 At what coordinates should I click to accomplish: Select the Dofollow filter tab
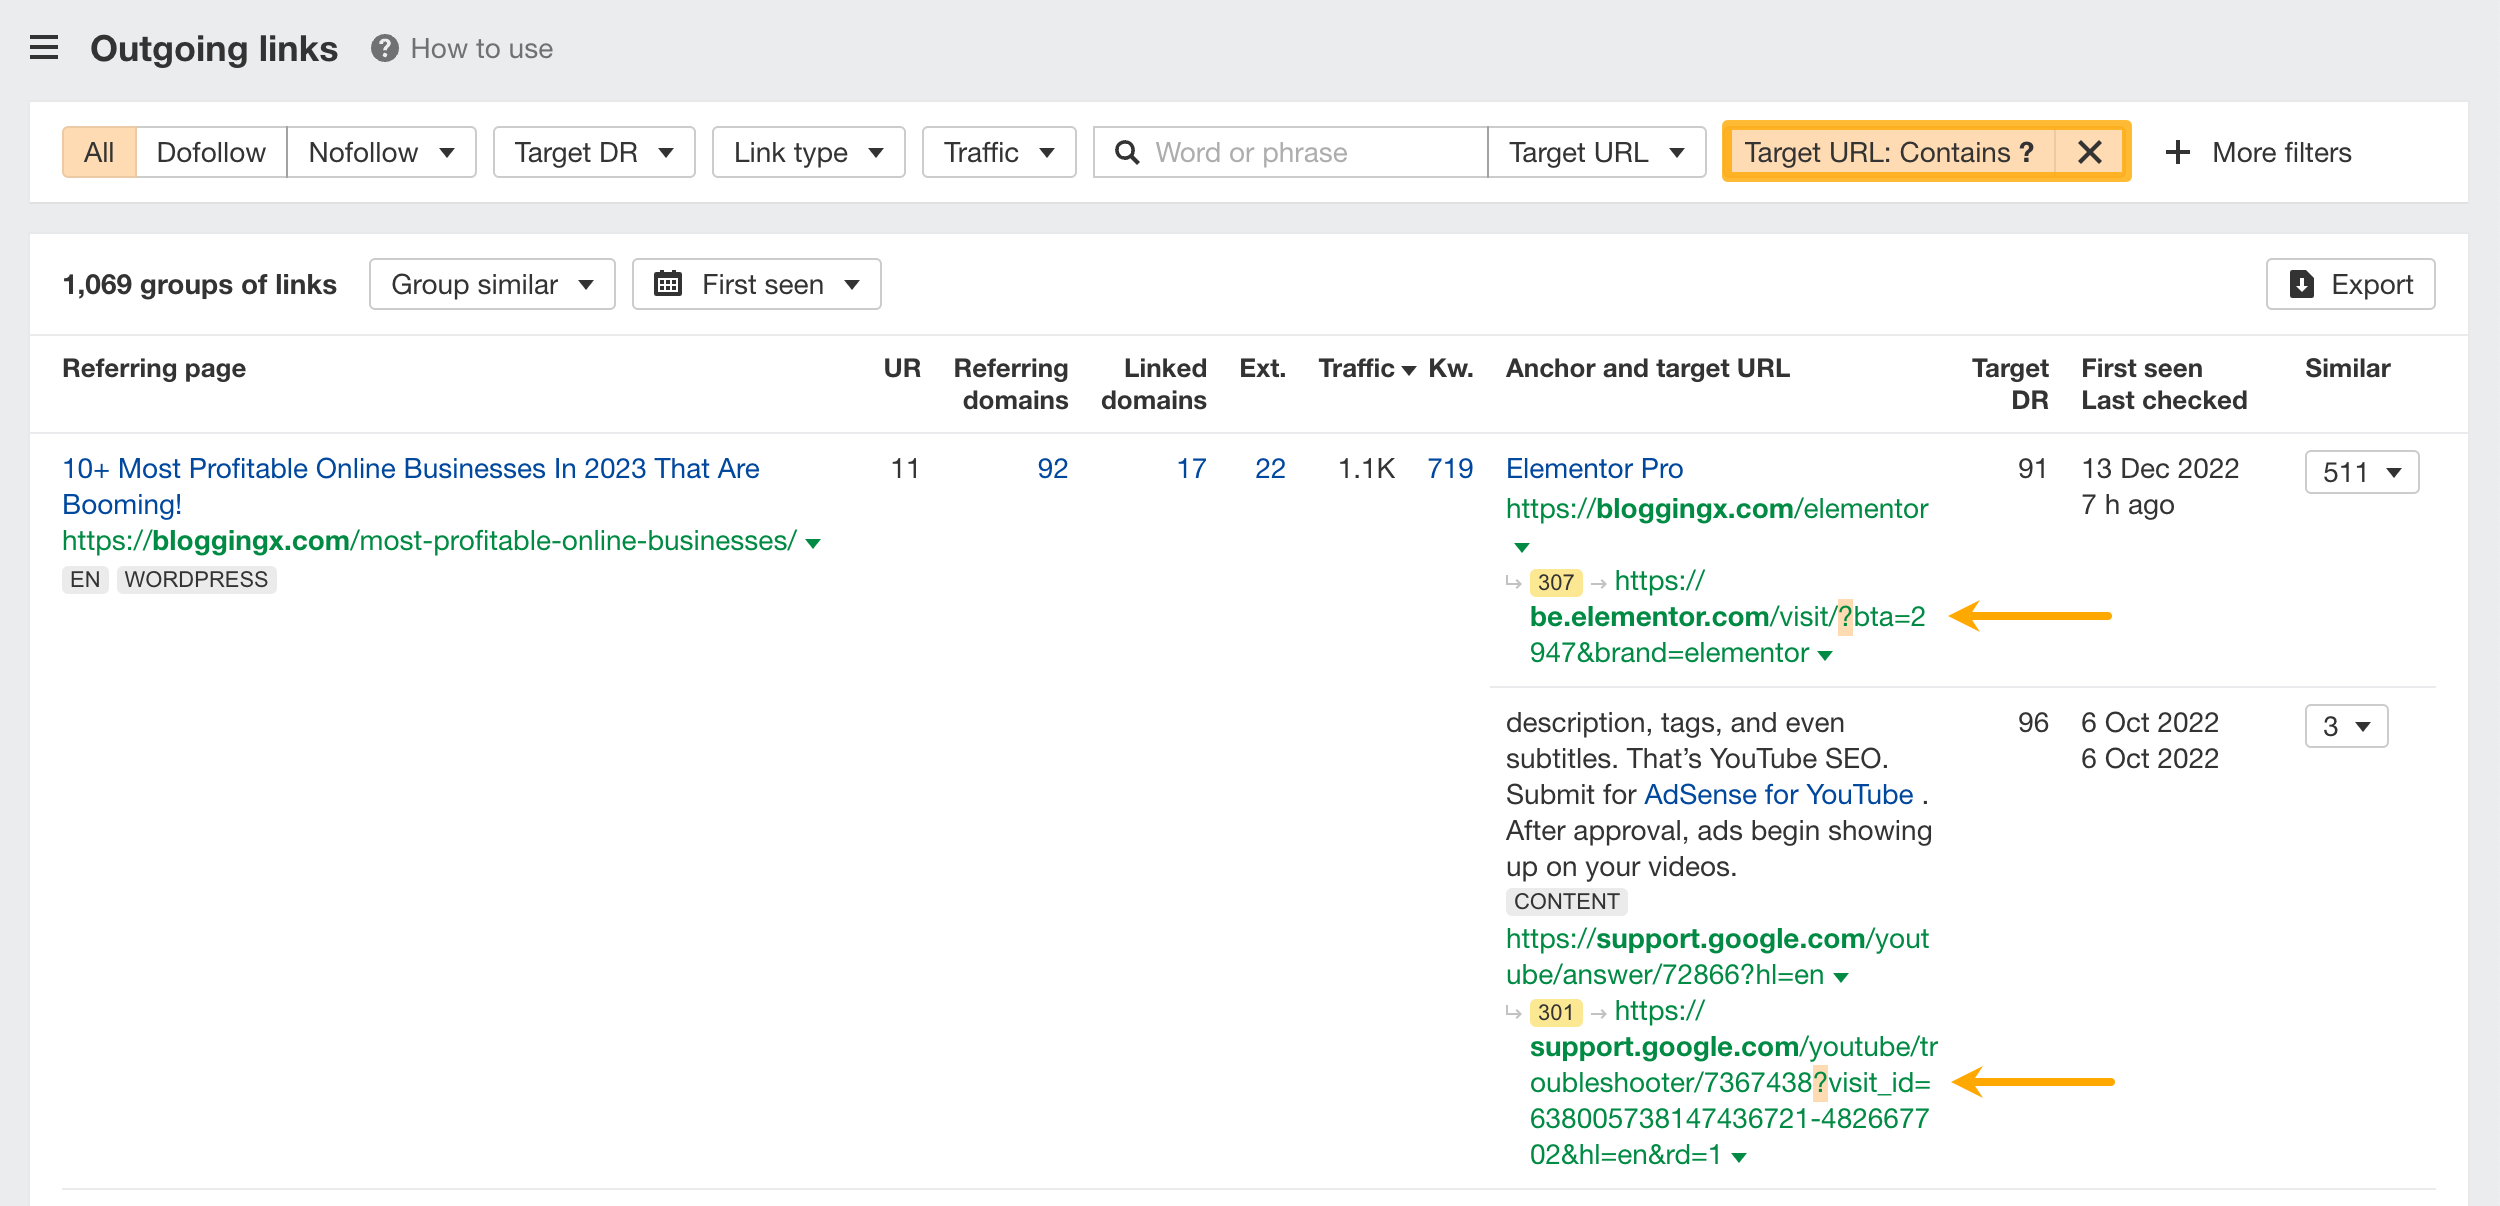pos(211,152)
